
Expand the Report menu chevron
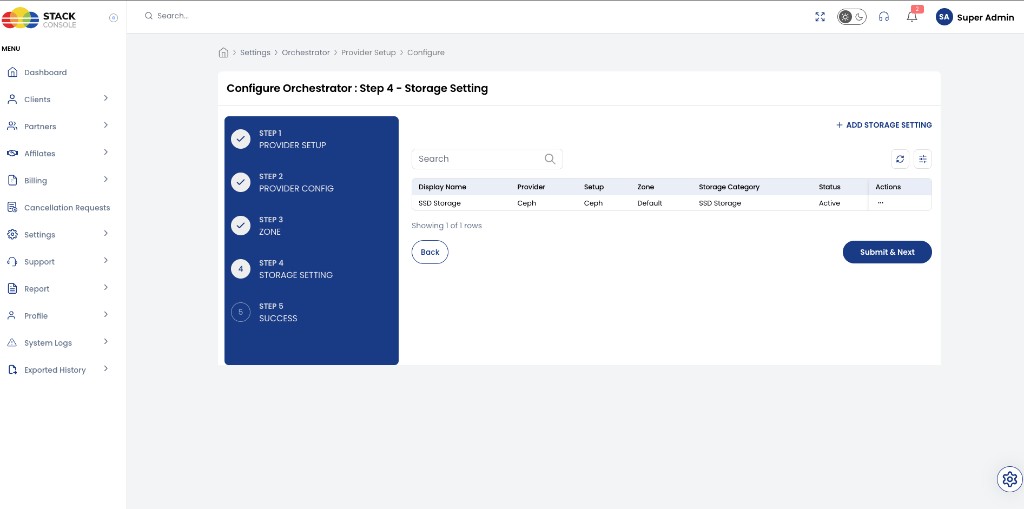[106, 288]
